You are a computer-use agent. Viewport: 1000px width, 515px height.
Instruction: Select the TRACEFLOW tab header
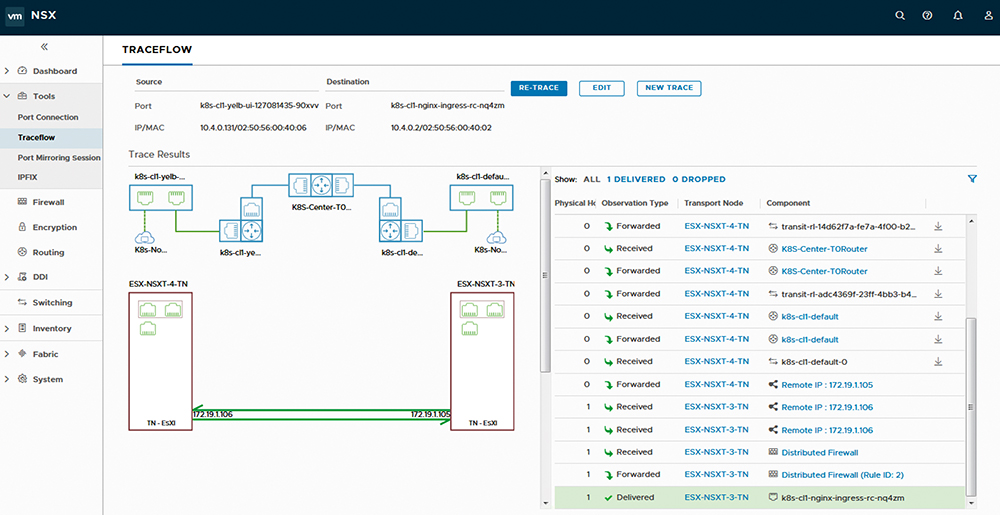click(x=157, y=49)
